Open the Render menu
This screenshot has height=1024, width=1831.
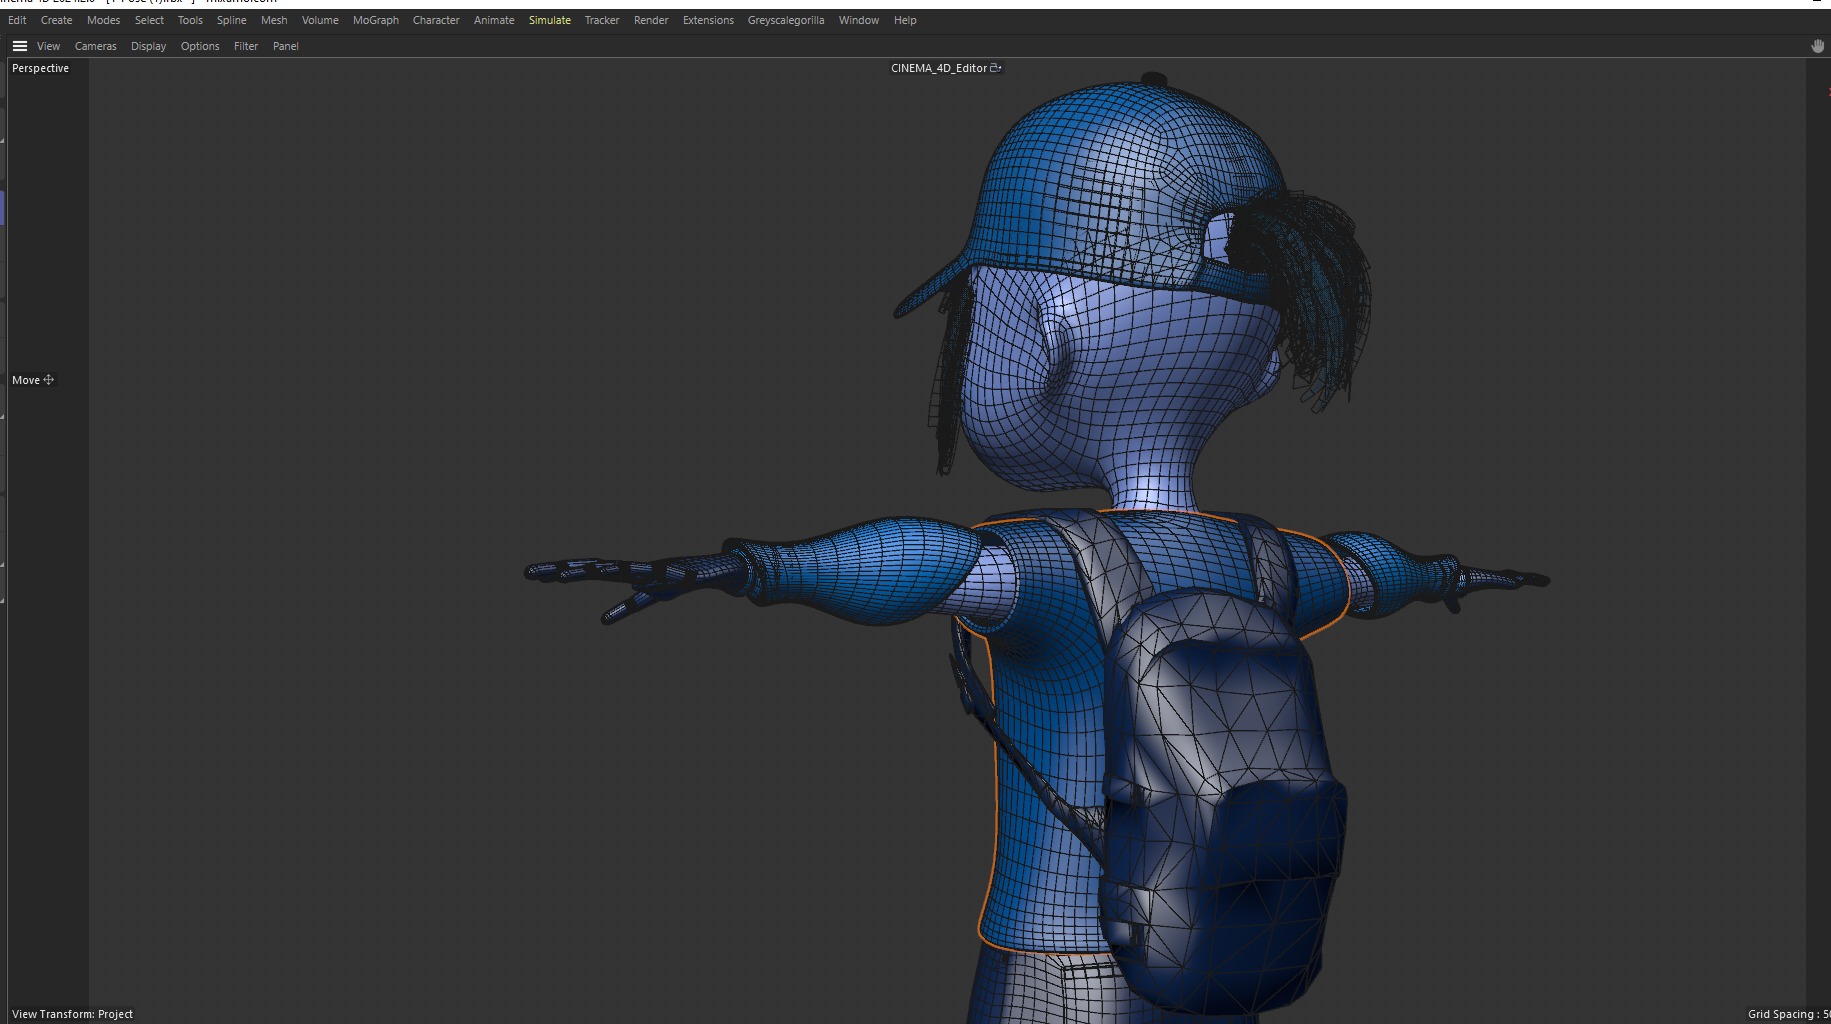(x=651, y=20)
